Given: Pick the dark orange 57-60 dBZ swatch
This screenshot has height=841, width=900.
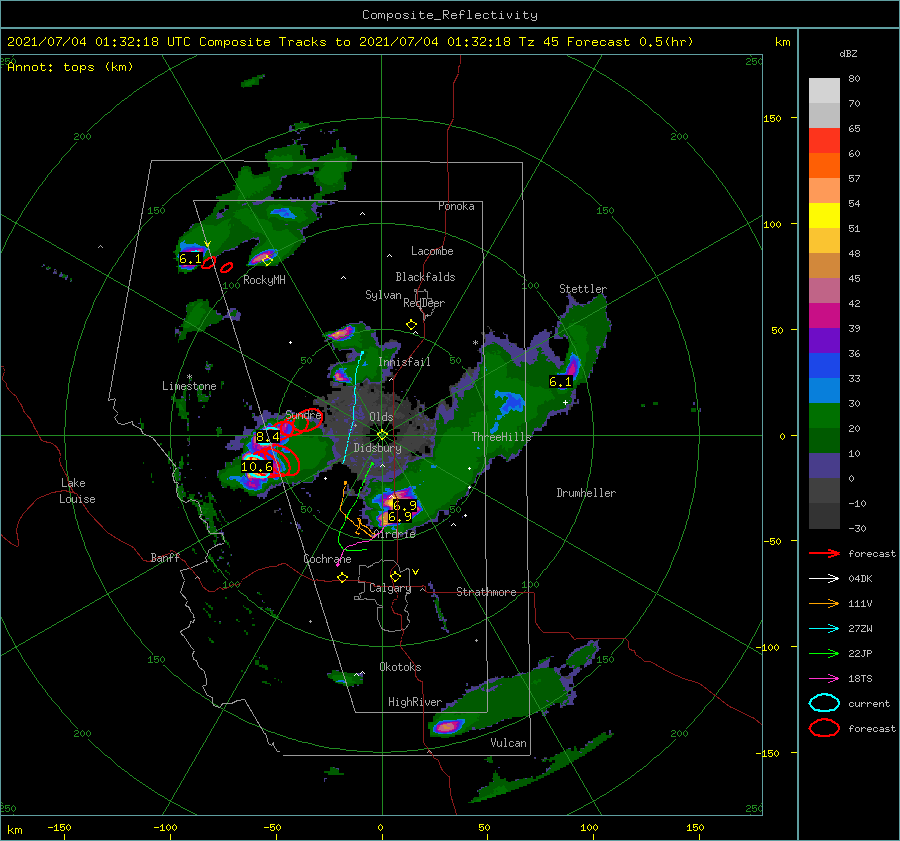Looking at the screenshot, I should [x=824, y=165].
